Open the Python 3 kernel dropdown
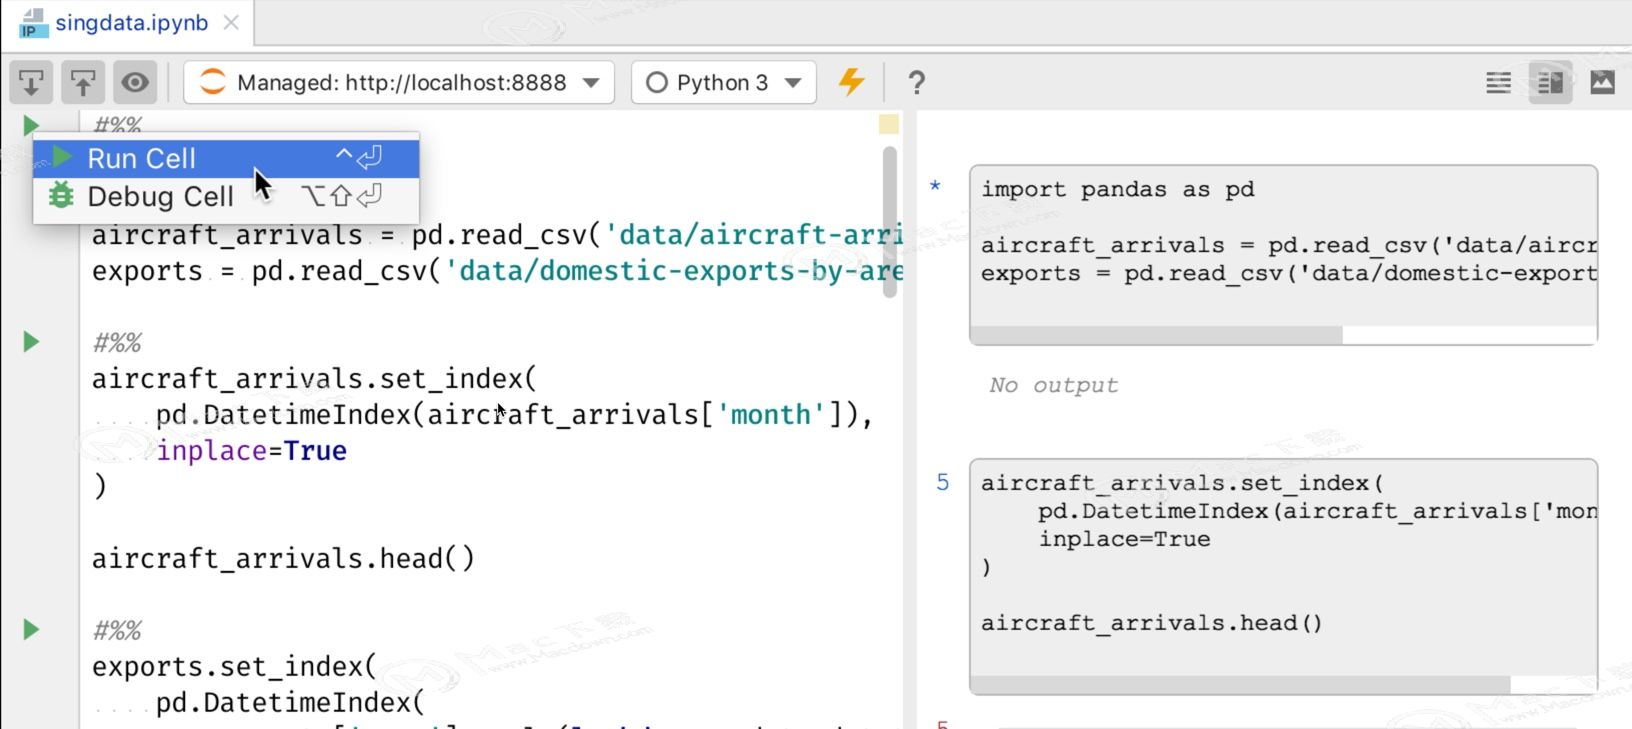The image size is (1632, 729). 723,82
